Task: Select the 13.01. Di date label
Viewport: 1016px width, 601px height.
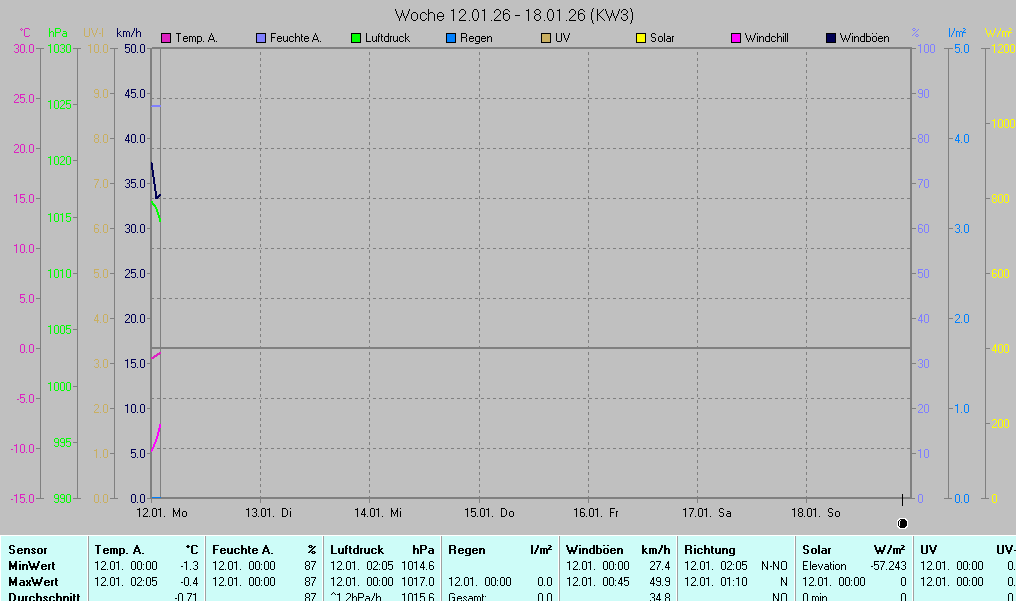Action: 268,513
